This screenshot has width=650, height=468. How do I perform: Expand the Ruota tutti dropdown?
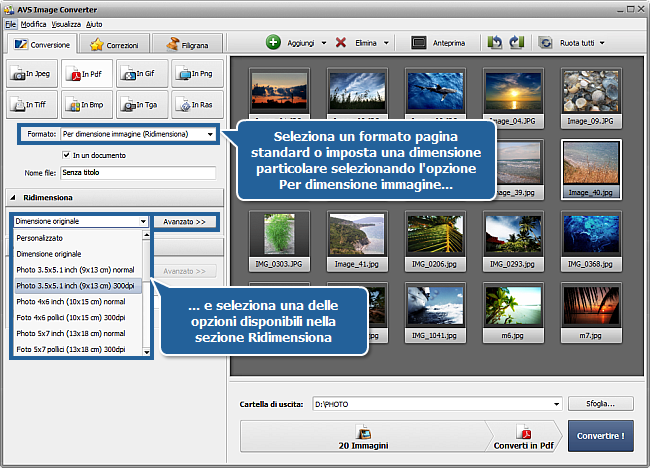pyautogui.click(x=602, y=43)
